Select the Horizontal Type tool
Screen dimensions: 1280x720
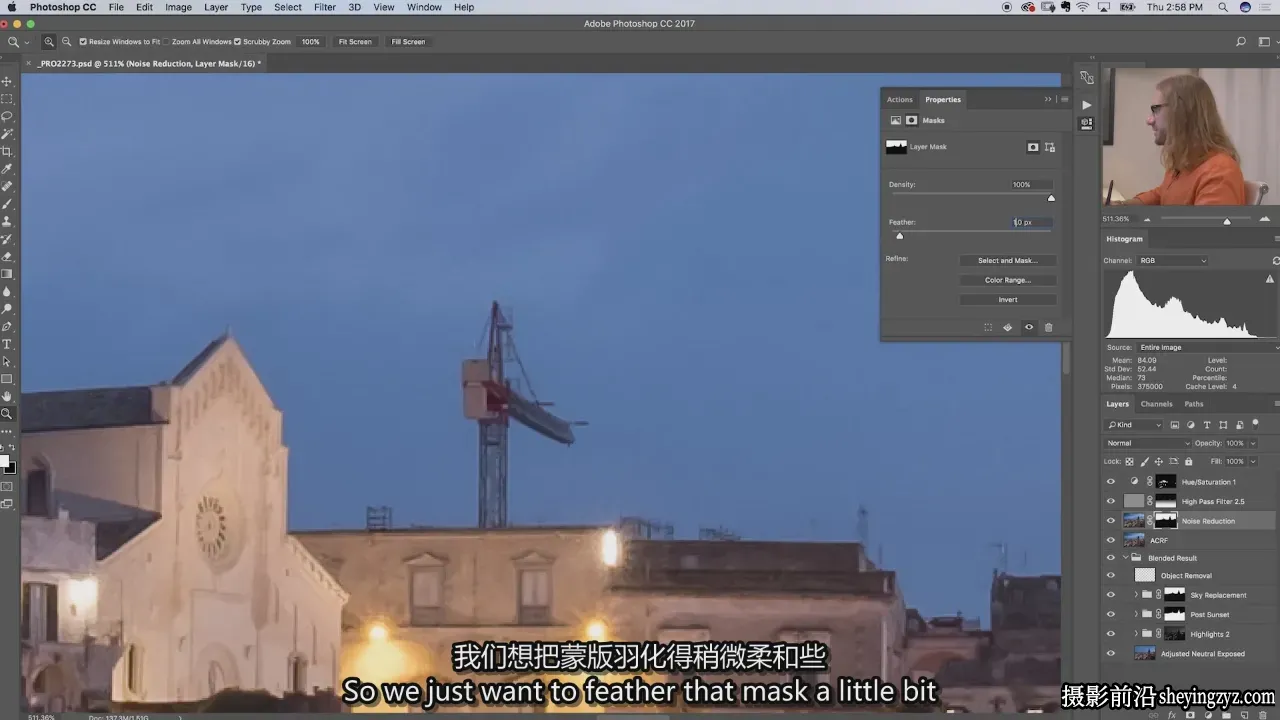(7, 344)
